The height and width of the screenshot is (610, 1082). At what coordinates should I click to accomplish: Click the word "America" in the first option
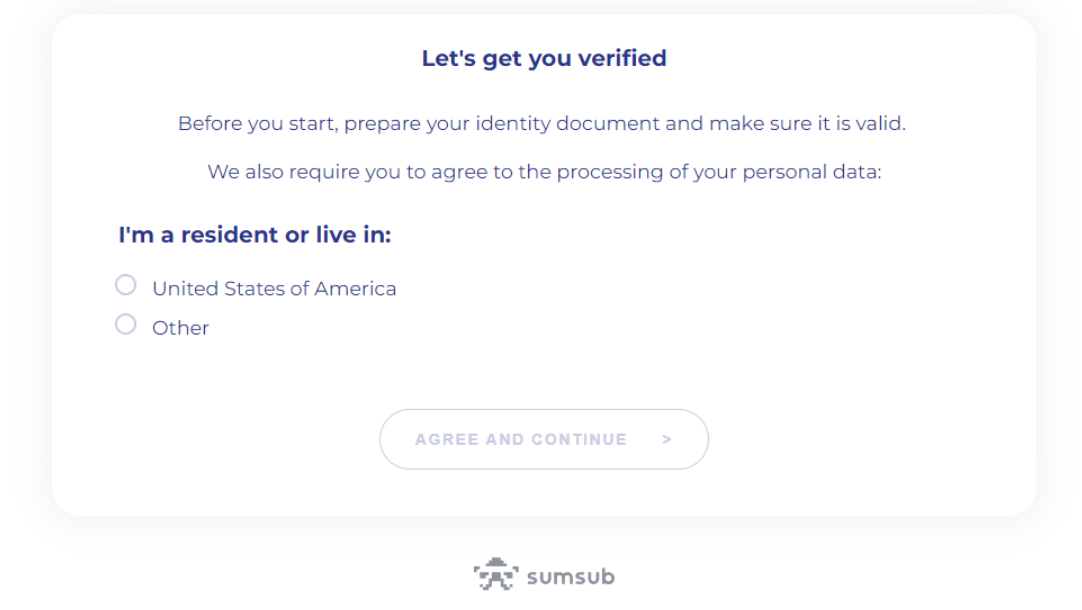click(x=355, y=289)
